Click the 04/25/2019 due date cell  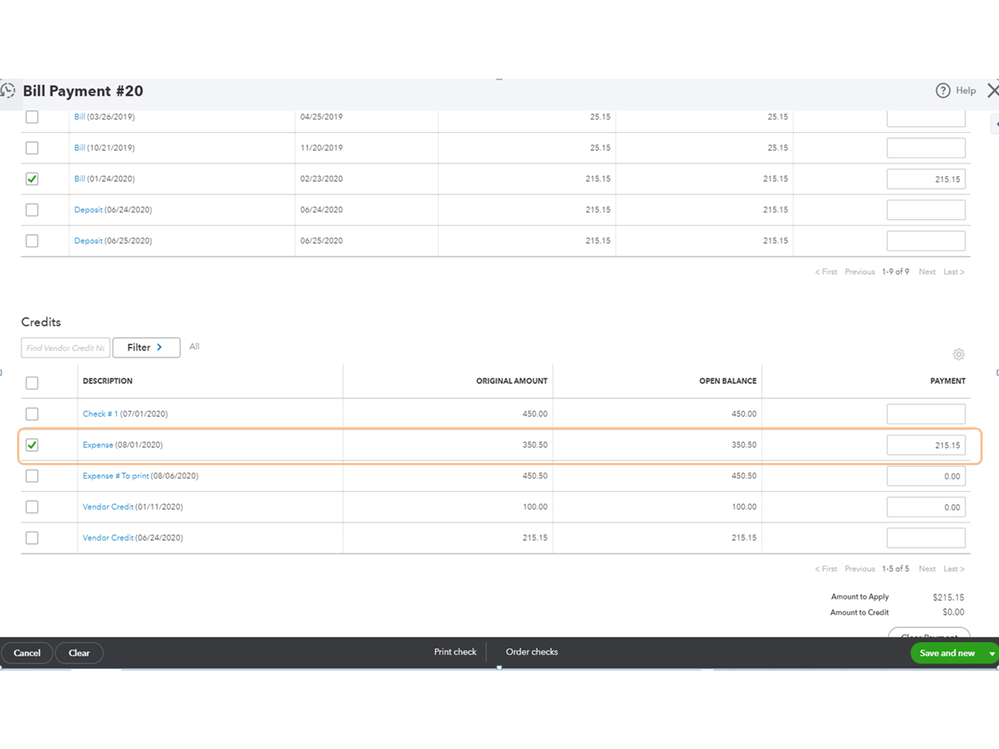321,117
